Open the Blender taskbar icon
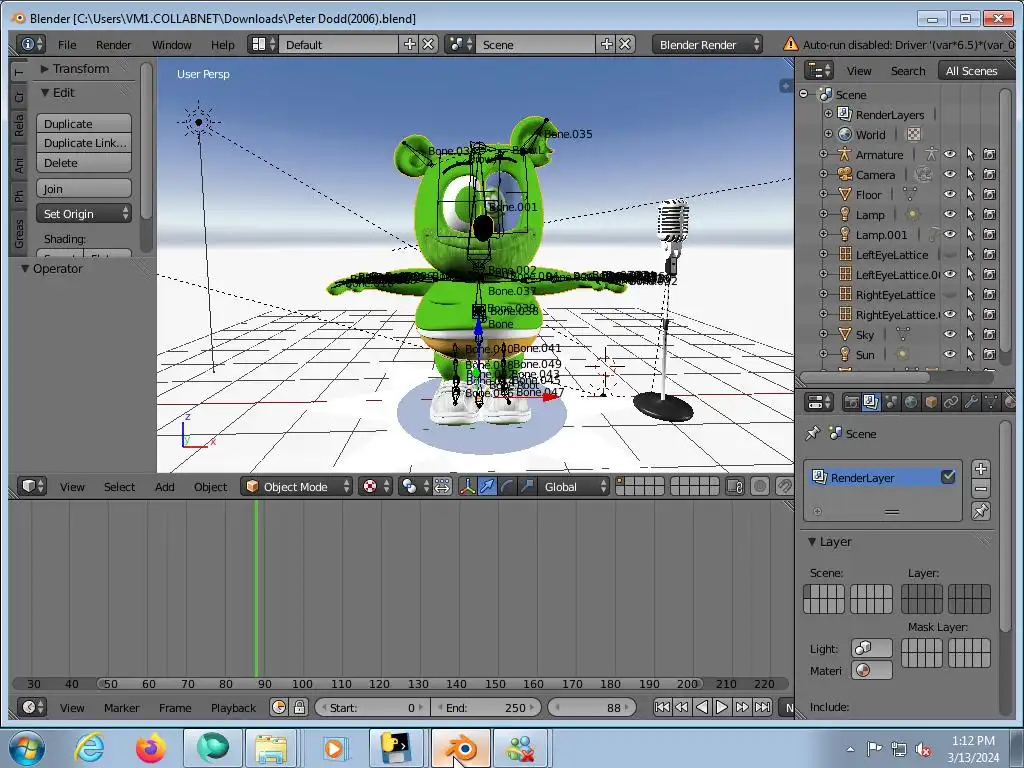Image resolution: width=1024 pixels, height=768 pixels. pyautogui.click(x=461, y=748)
